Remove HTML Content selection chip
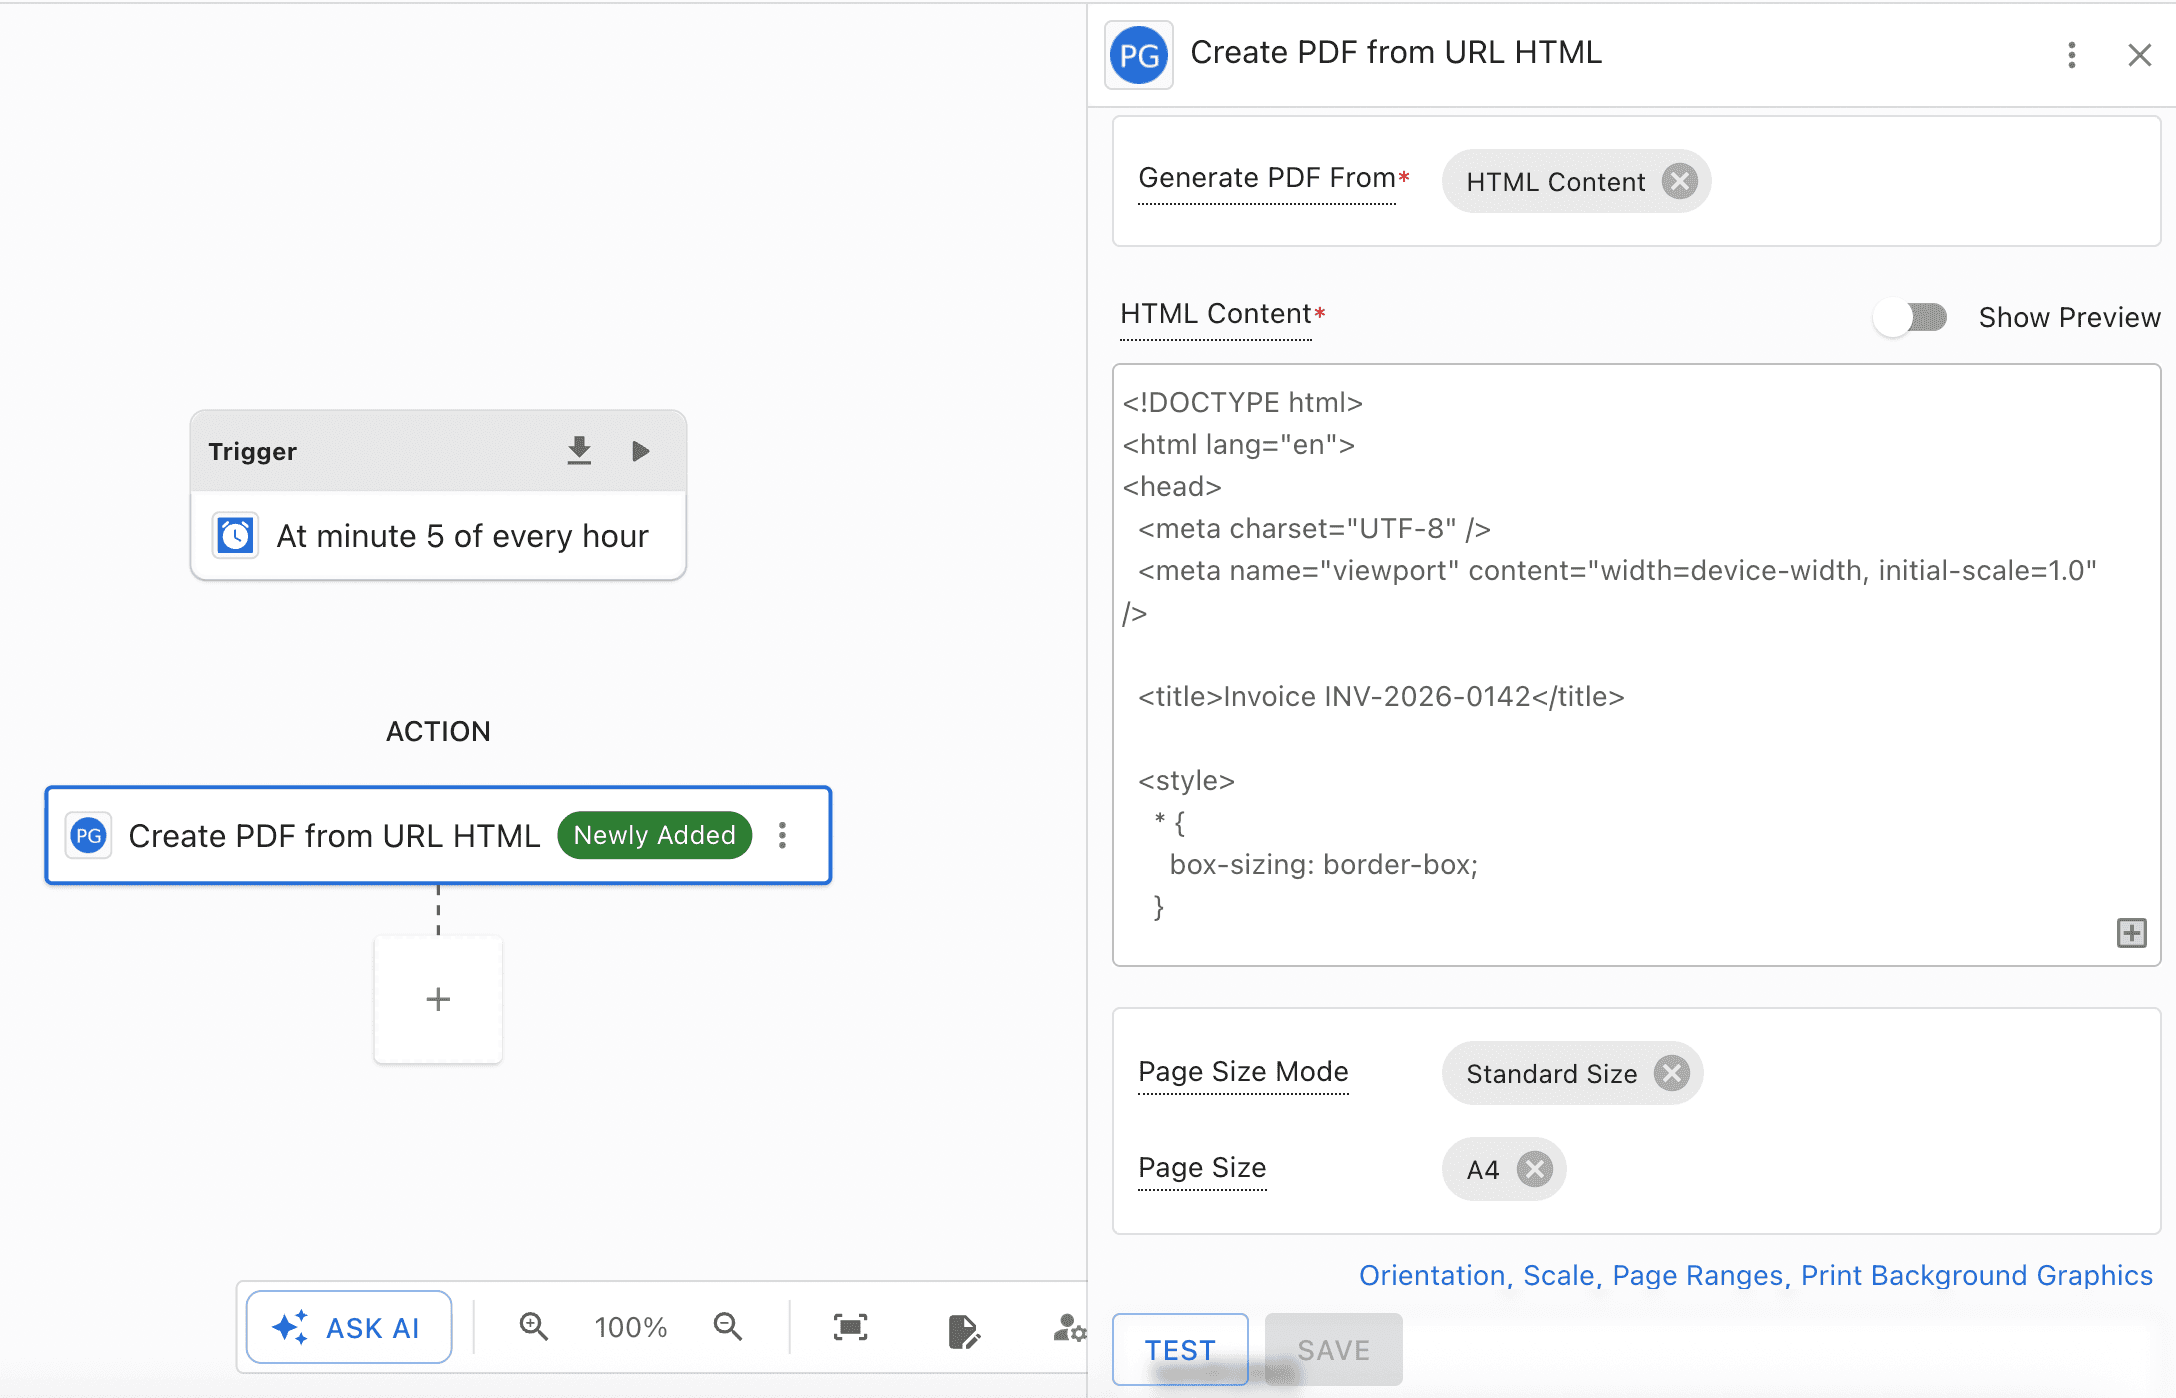The image size is (2176, 1398). [x=1680, y=181]
